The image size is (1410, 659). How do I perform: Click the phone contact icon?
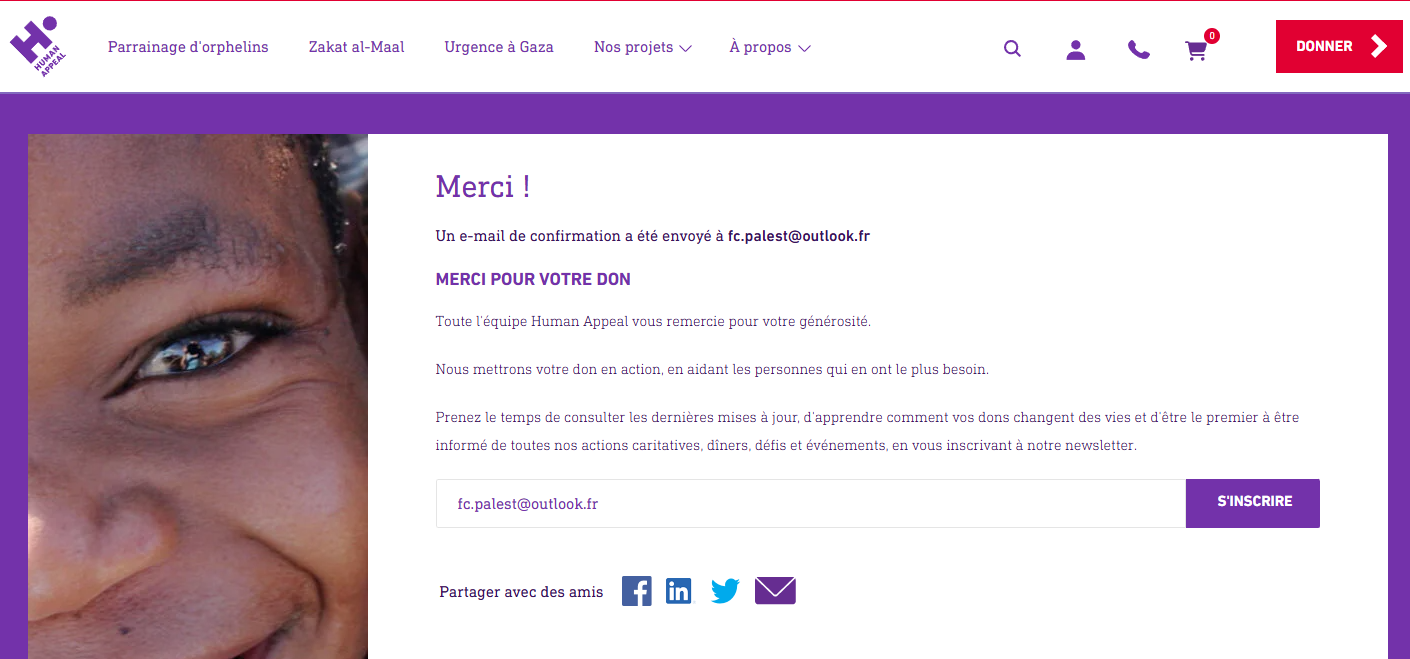[1138, 49]
